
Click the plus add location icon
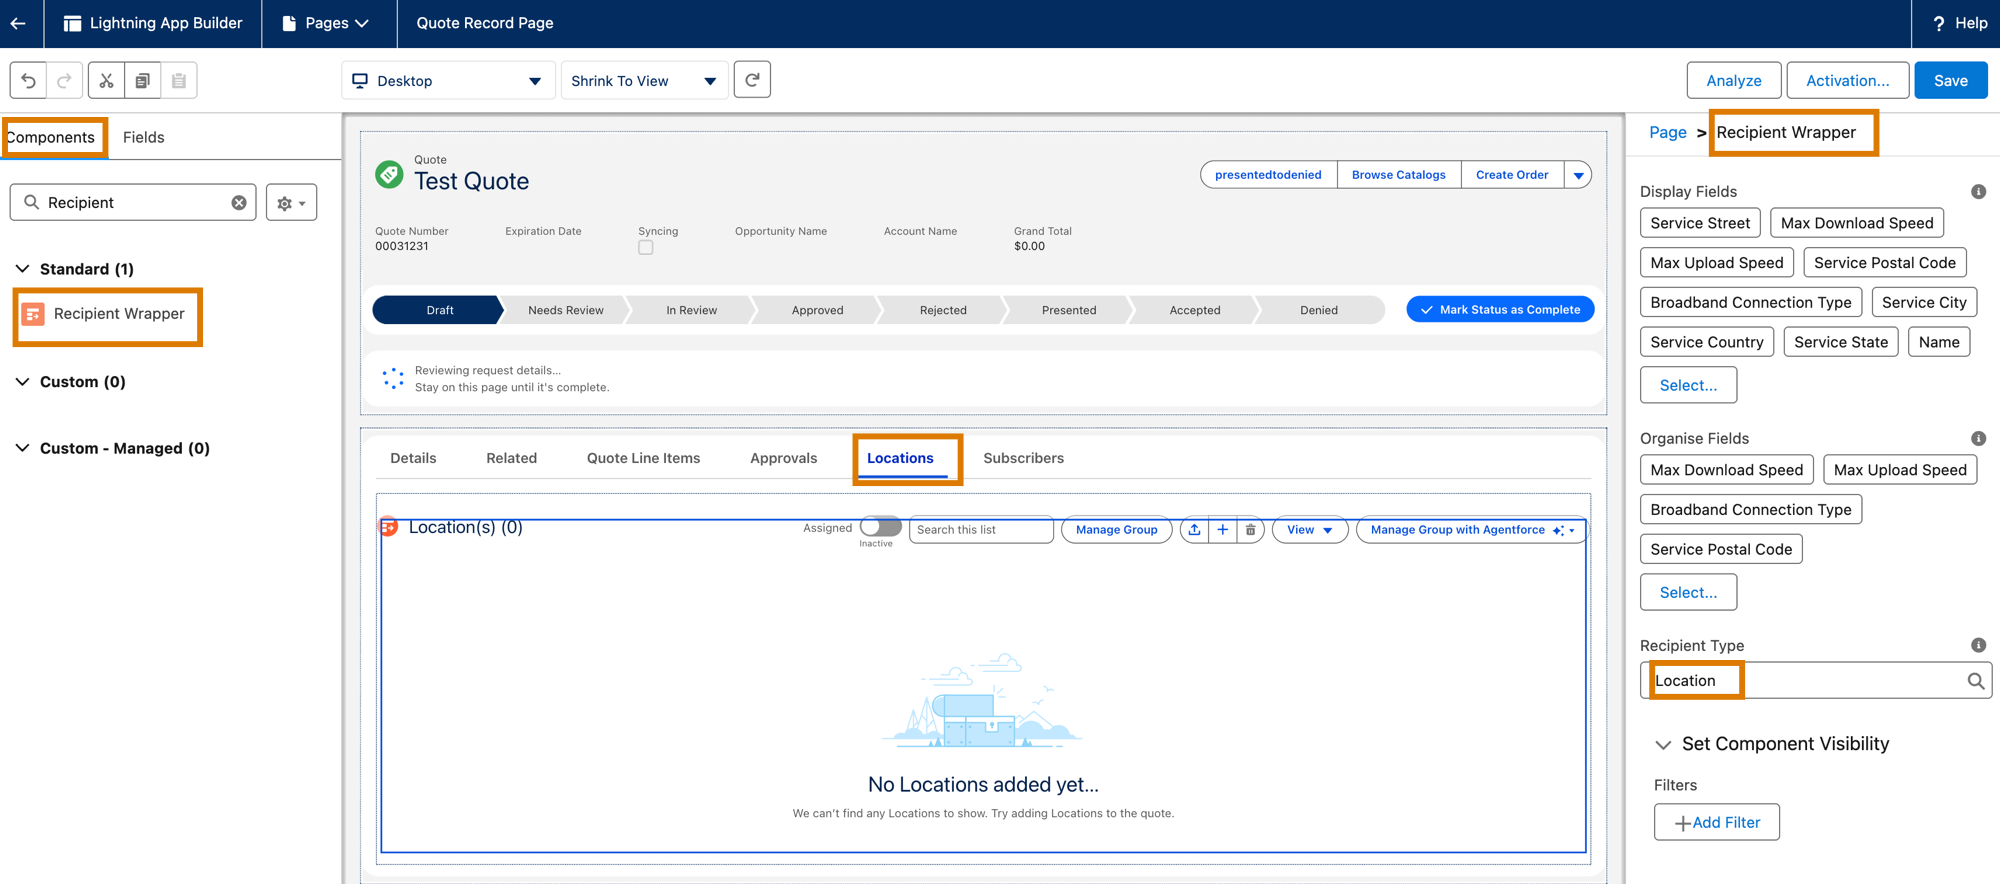(1222, 530)
